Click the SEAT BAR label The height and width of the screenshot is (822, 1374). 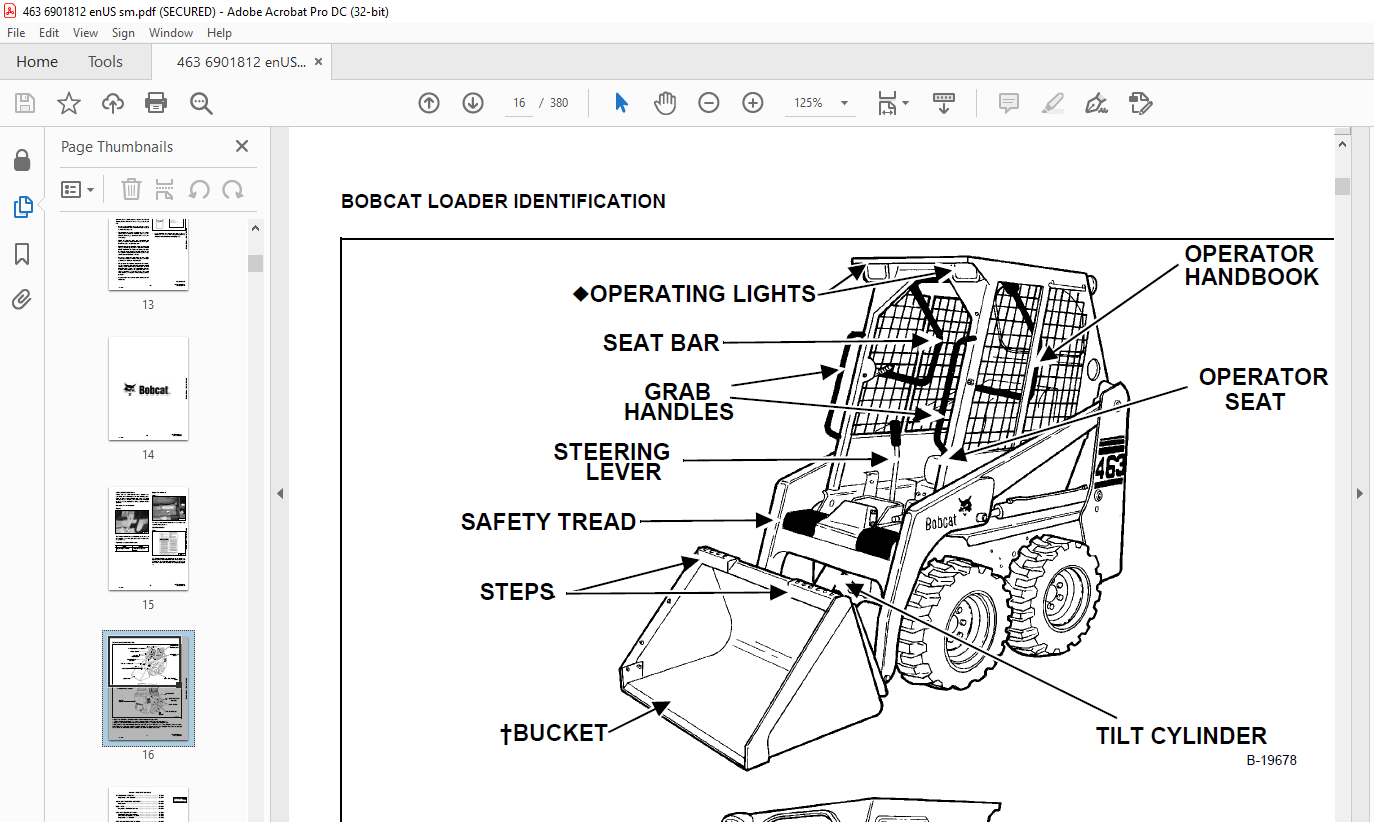661,343
